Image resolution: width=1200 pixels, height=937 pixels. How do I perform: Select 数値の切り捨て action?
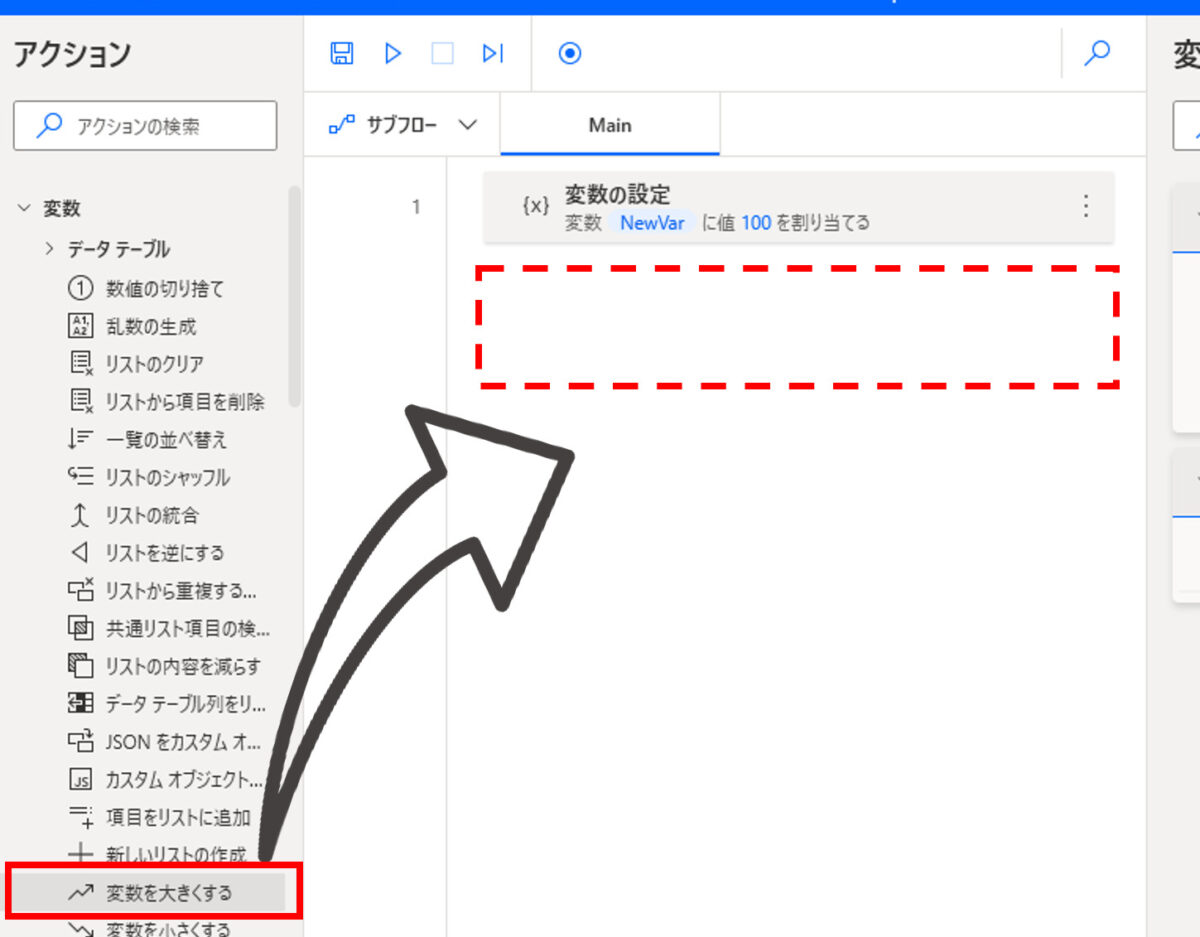[164, 289]
